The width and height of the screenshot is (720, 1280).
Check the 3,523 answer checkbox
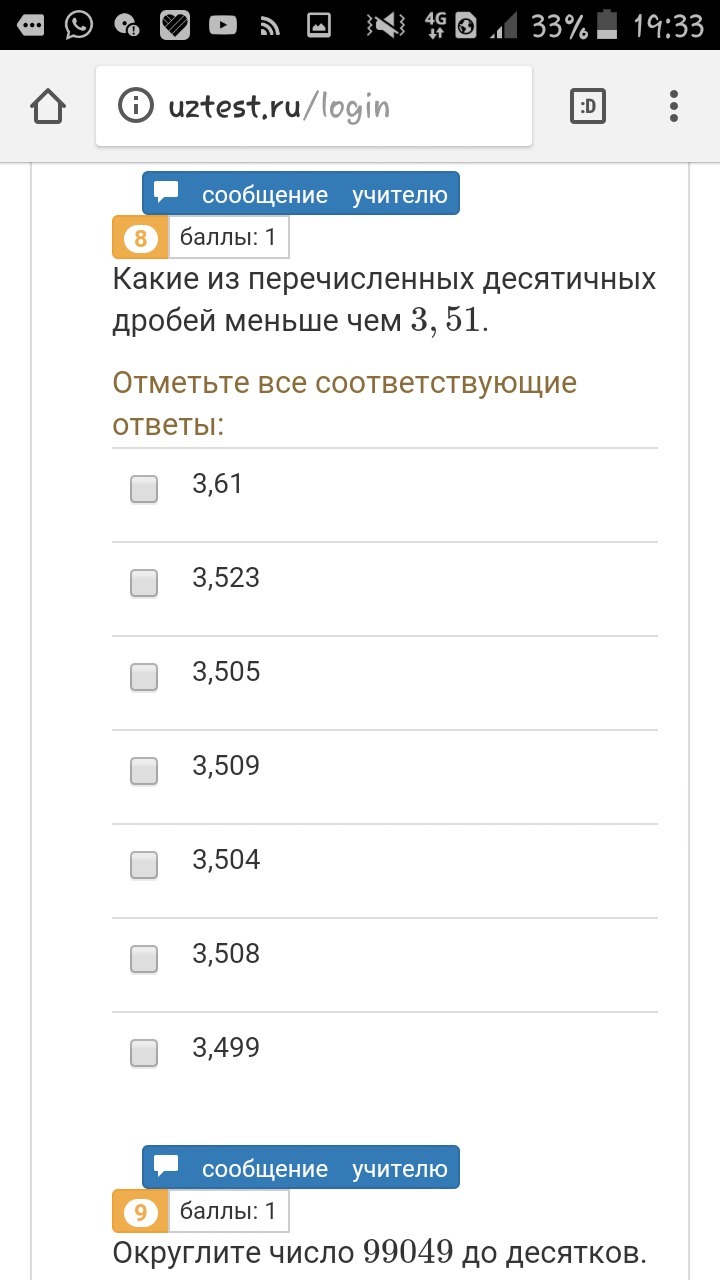tap(144, 583)
